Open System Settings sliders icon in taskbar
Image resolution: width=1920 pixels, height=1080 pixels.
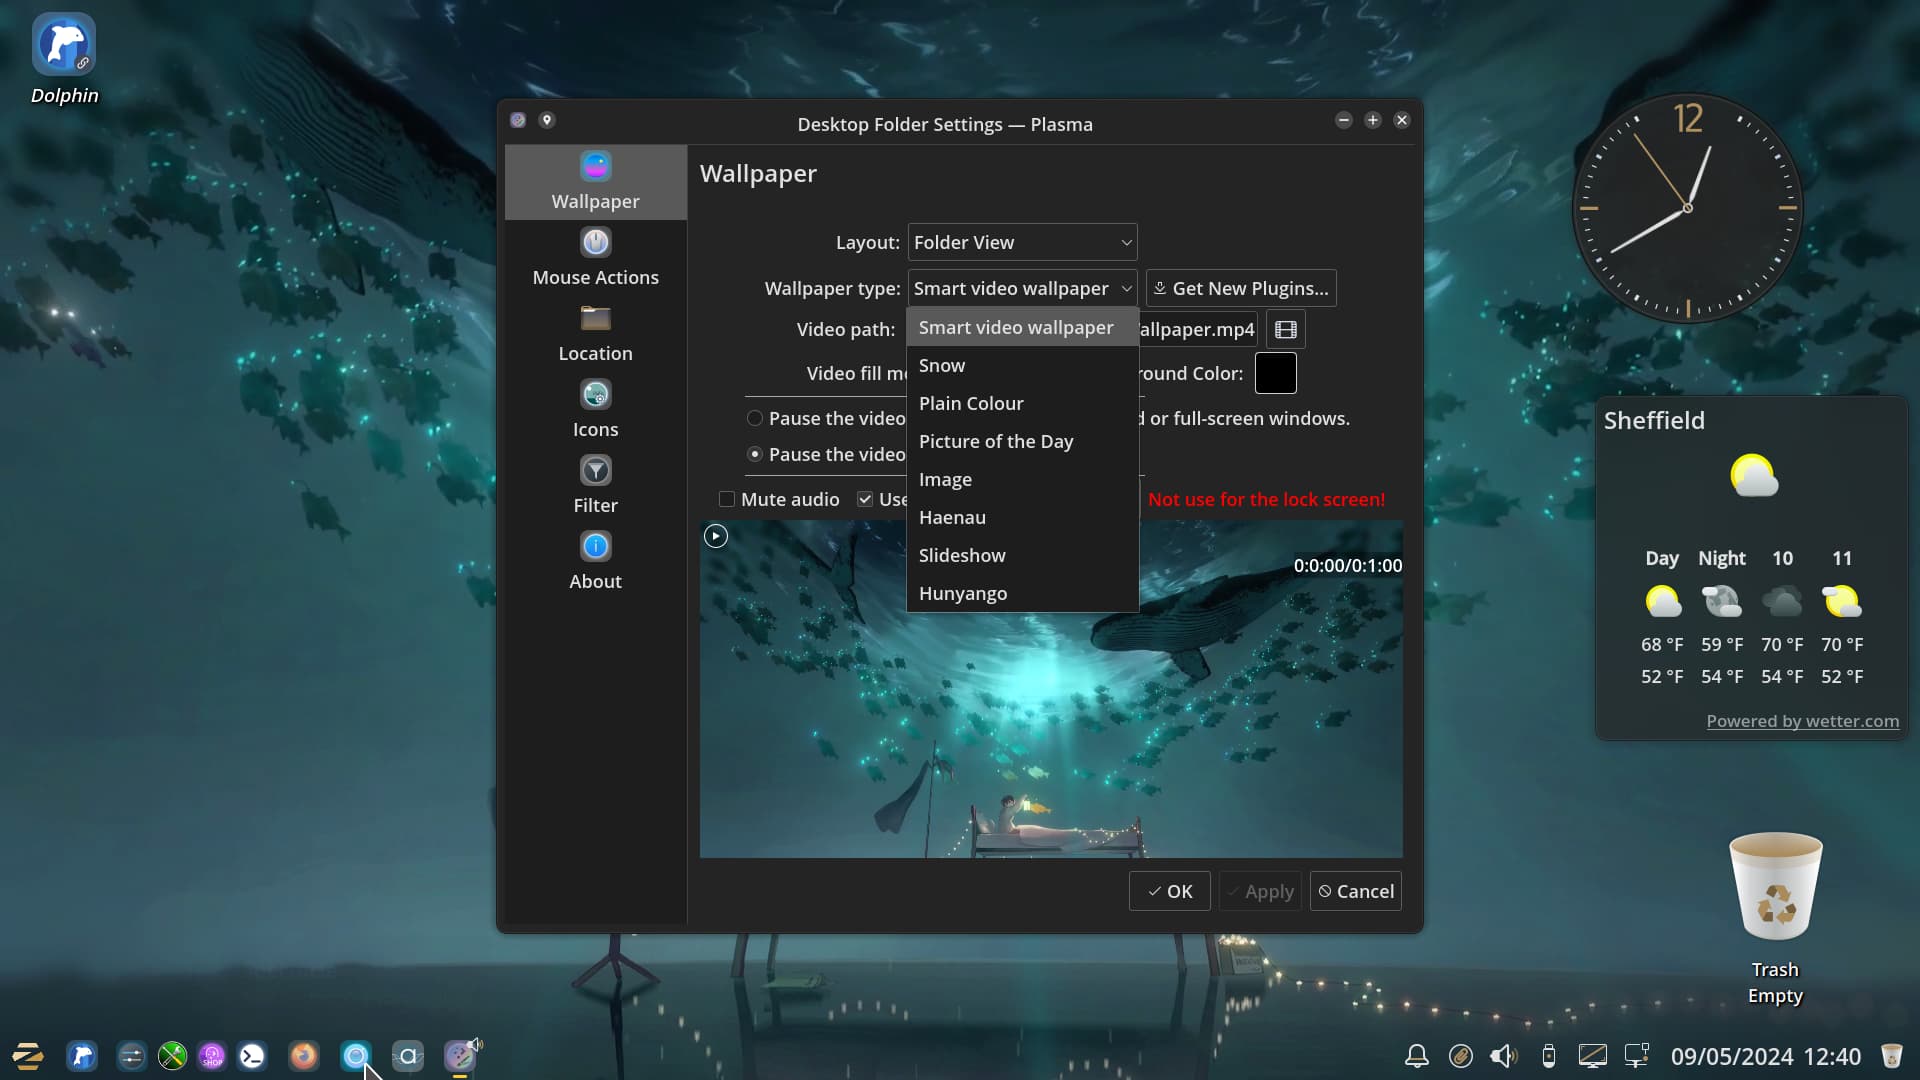(x=131, y=1056)
